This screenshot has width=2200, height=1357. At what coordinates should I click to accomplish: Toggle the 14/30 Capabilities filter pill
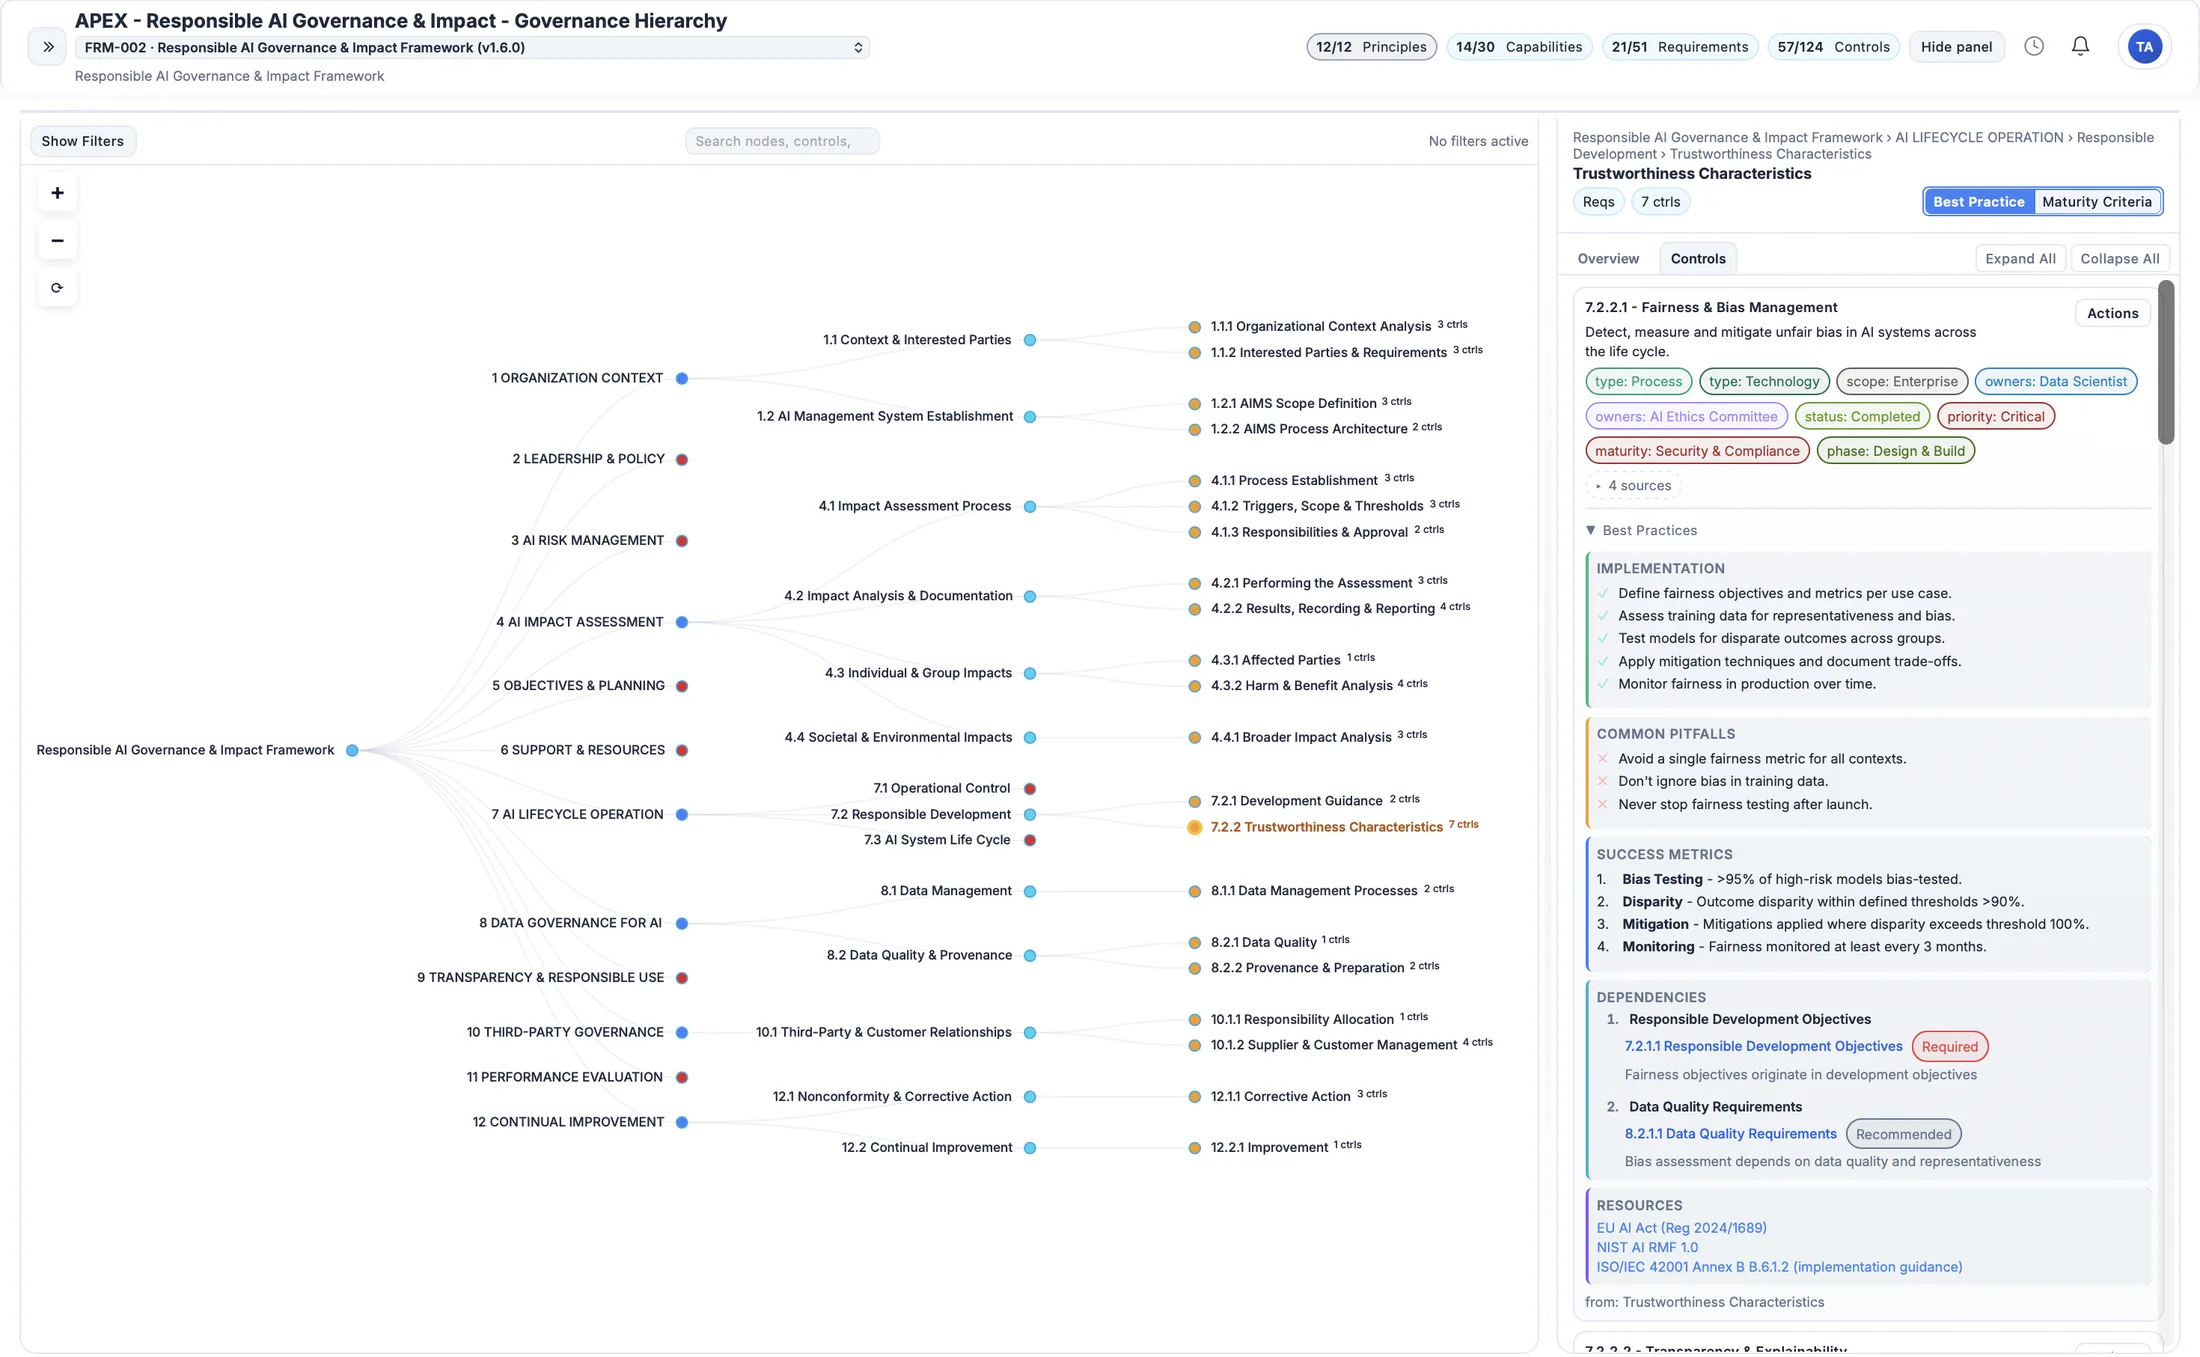[1519, 47]
